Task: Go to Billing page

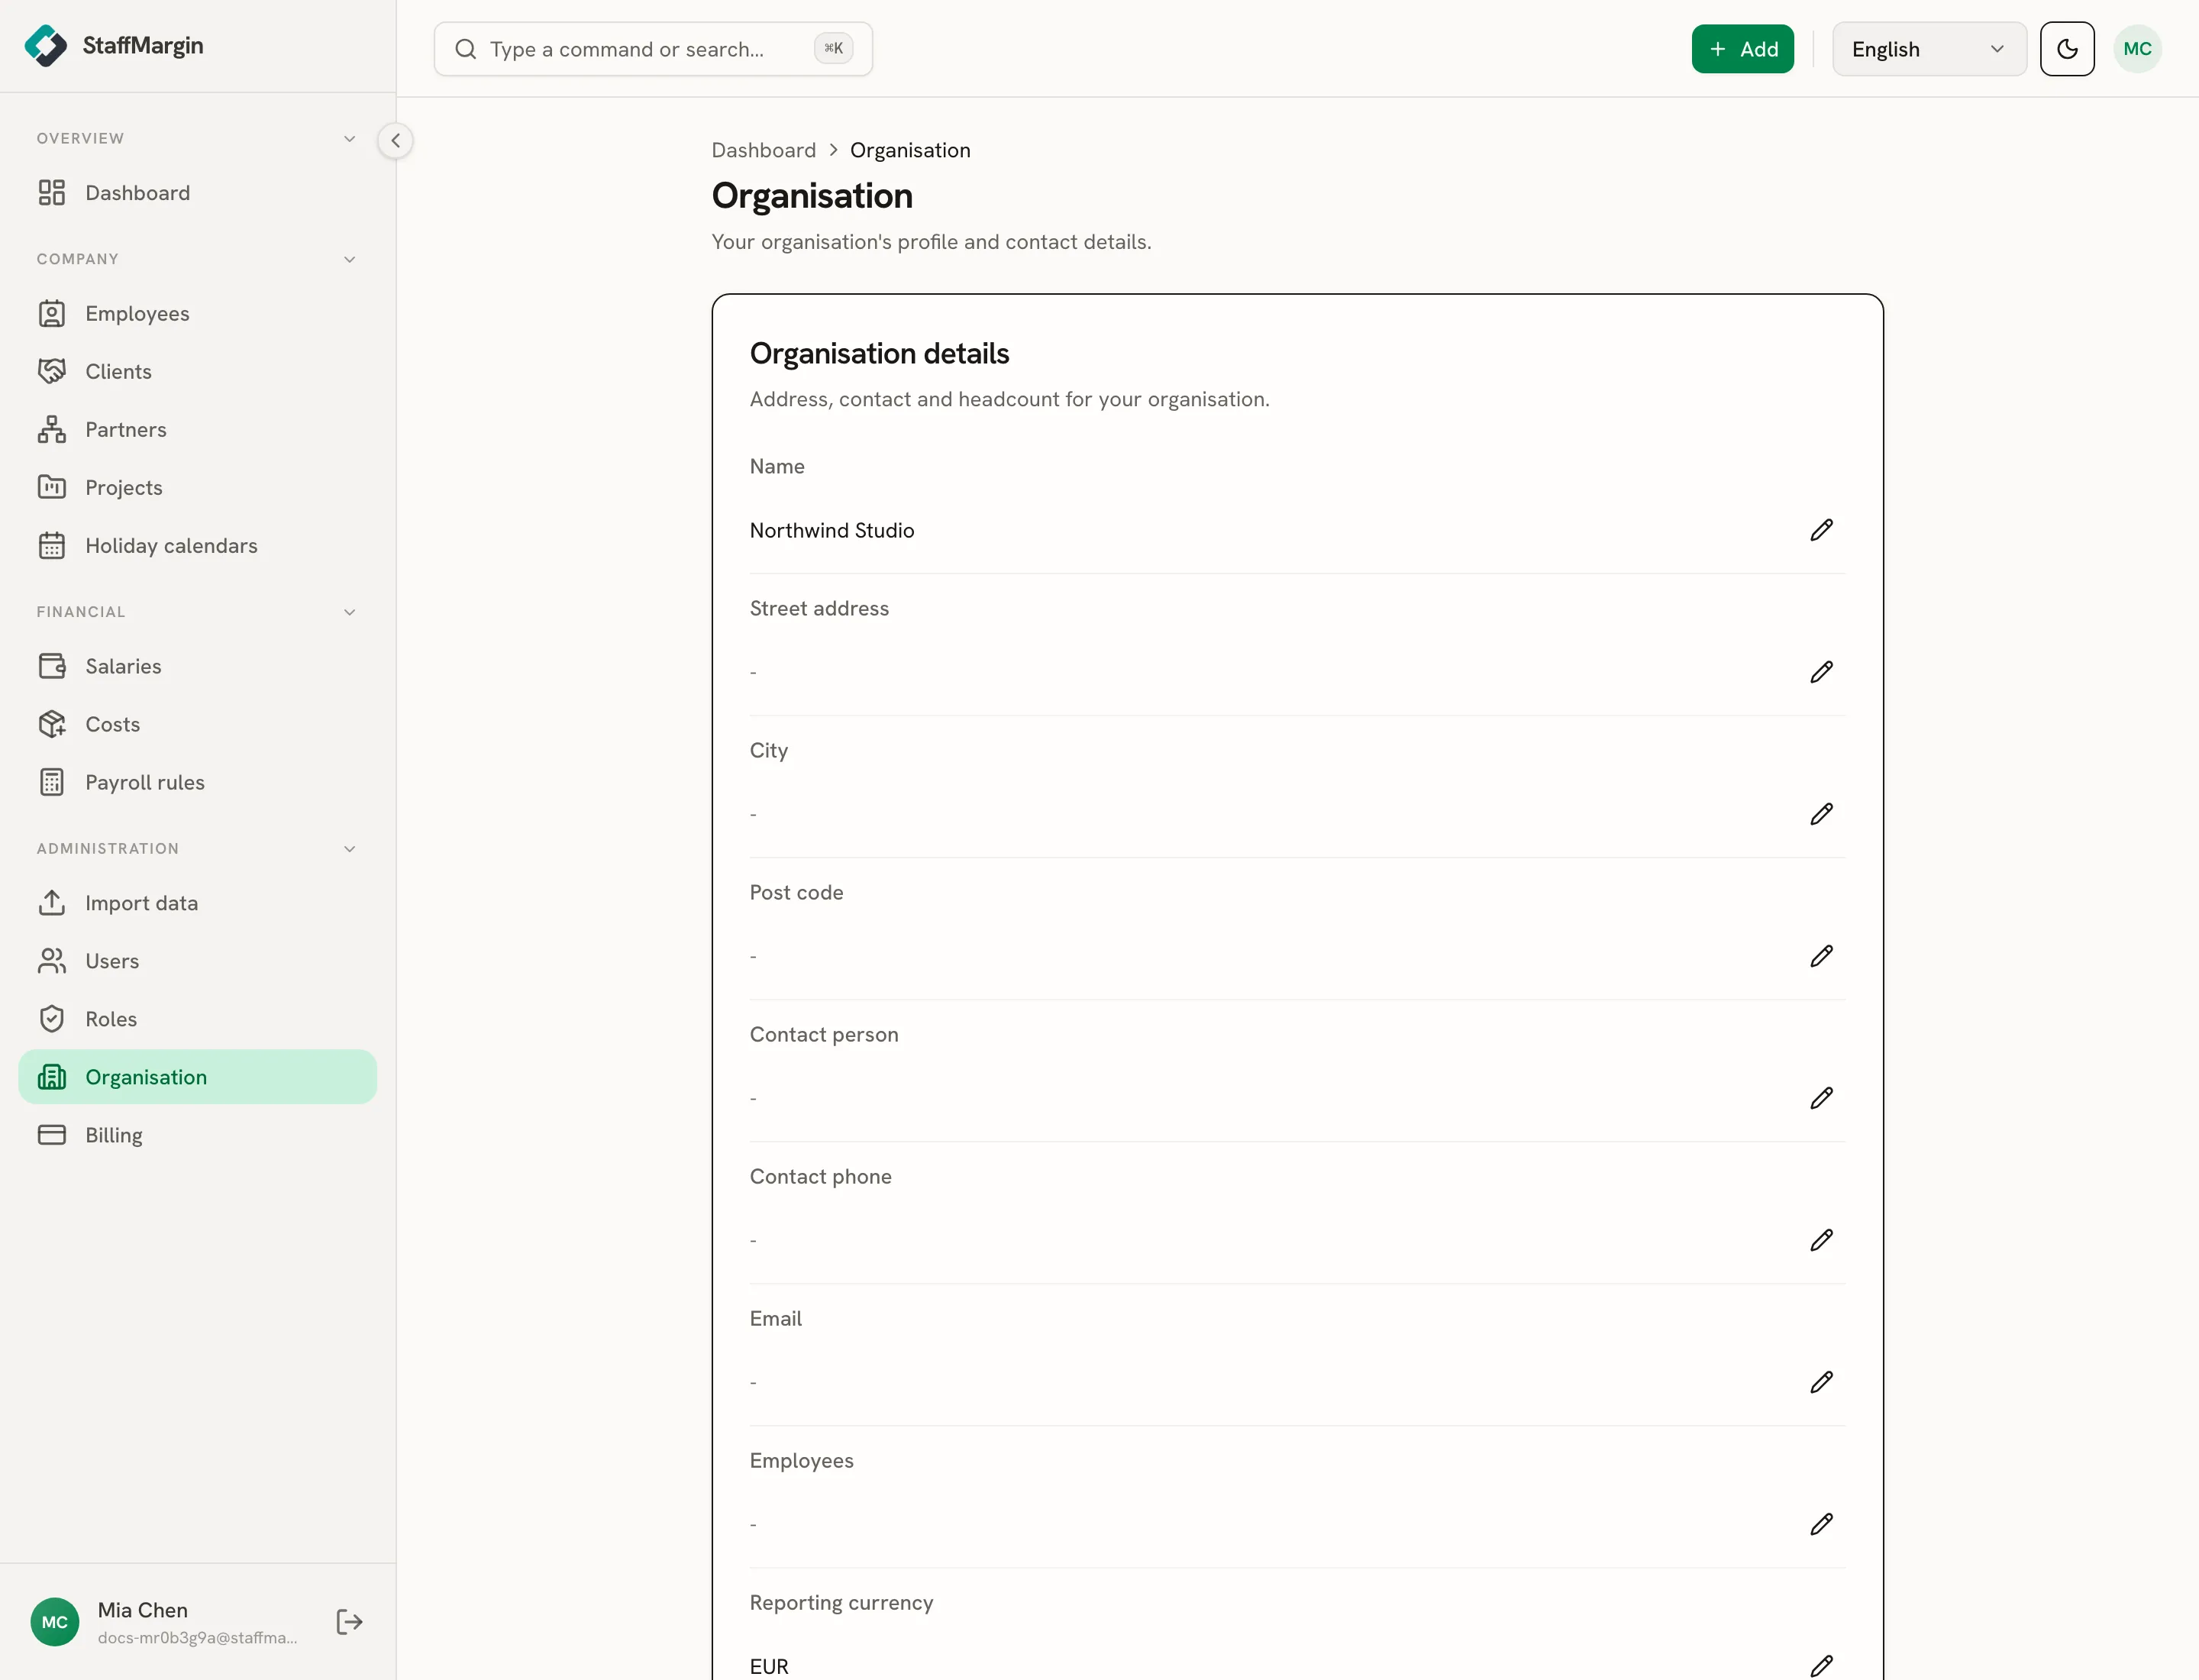Action: coord(198,1135)
